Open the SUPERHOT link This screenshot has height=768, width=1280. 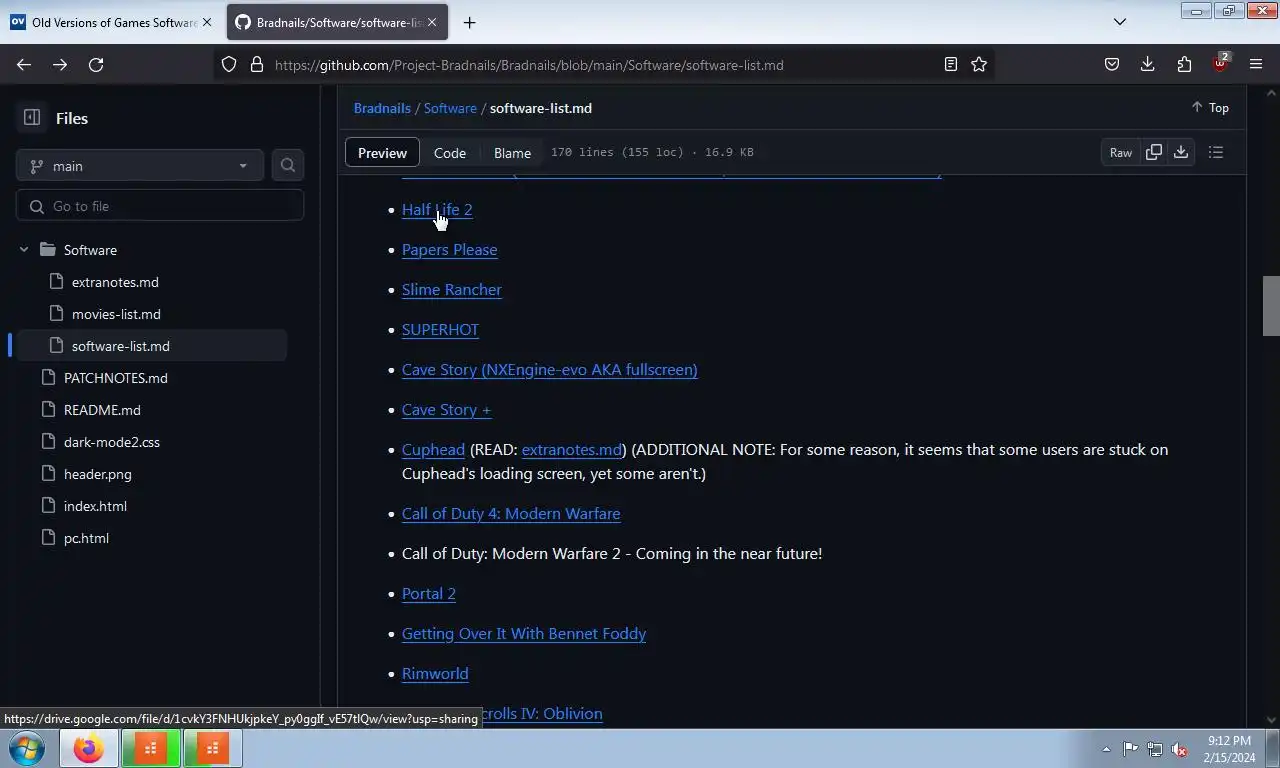pos(440,330)
